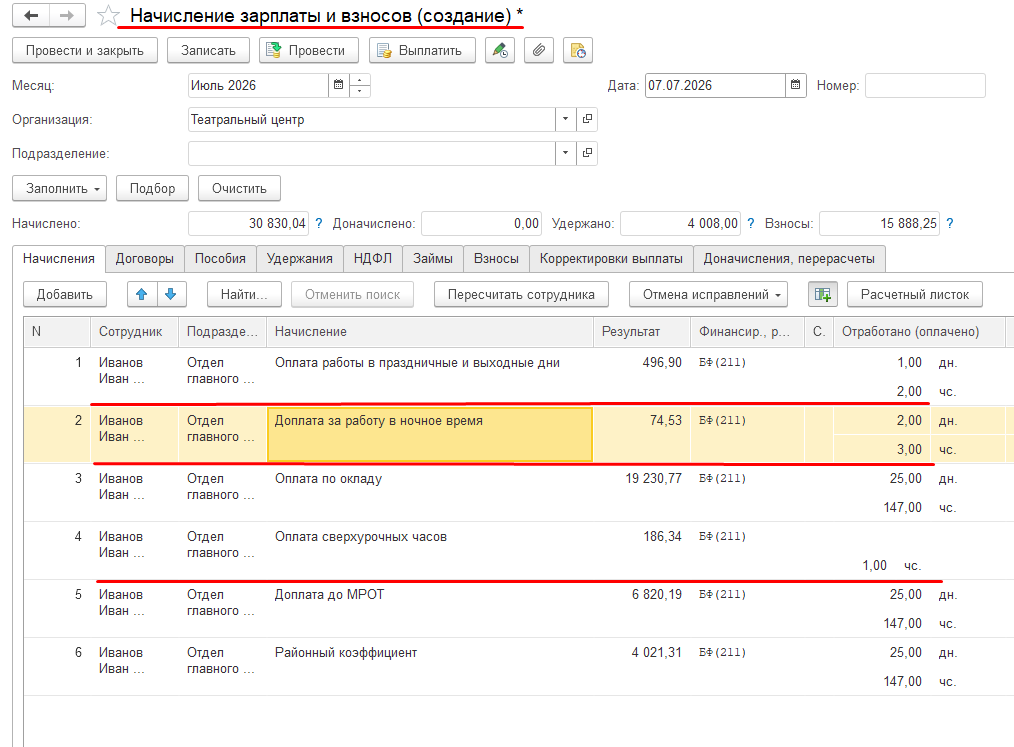Click the month stepper arrows
The height and width of the screenshot is (747, 1014).
tap(360, 85)
